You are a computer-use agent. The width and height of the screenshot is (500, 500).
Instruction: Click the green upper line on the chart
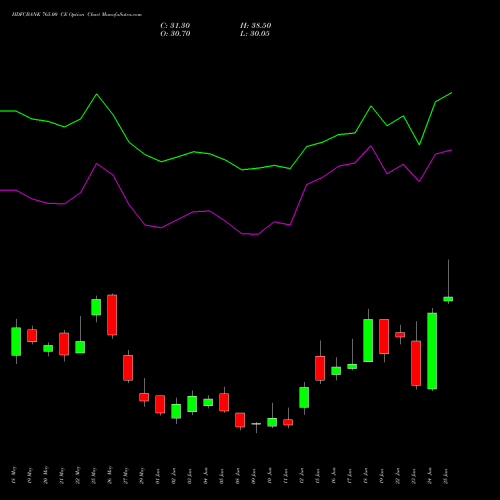tap(226, 160)
